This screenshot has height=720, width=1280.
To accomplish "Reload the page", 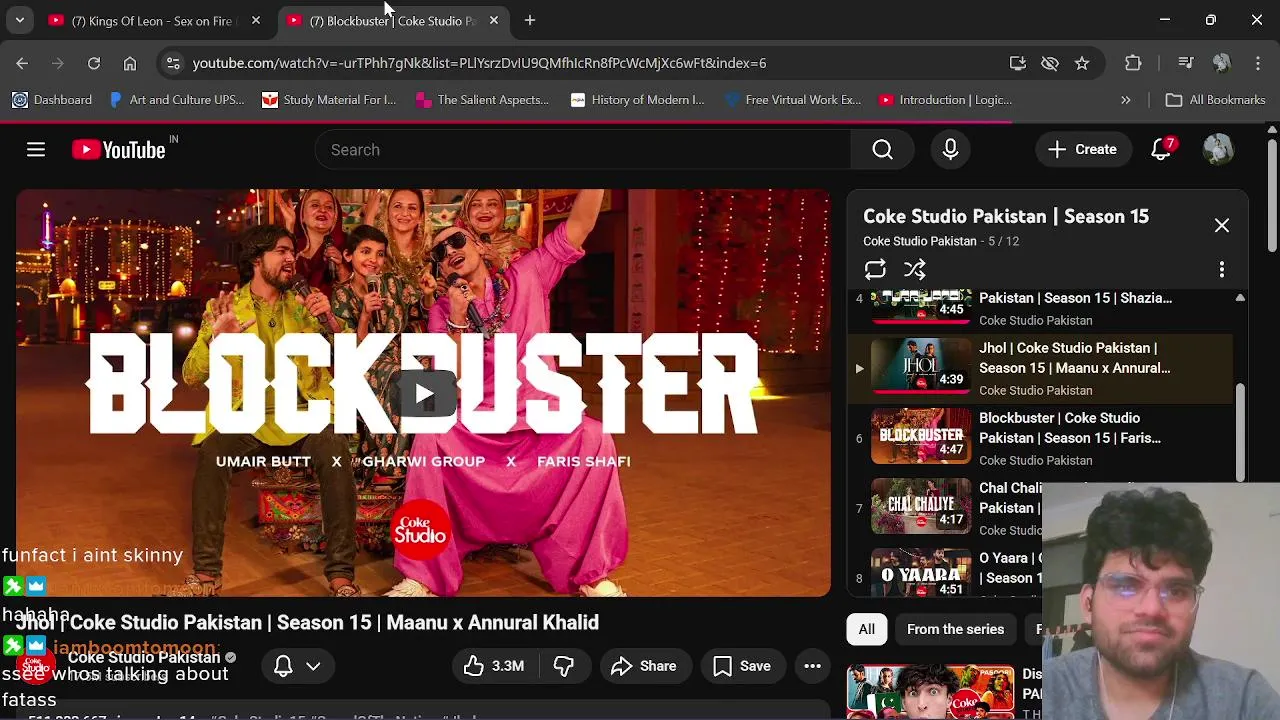I will coord(94,63).
